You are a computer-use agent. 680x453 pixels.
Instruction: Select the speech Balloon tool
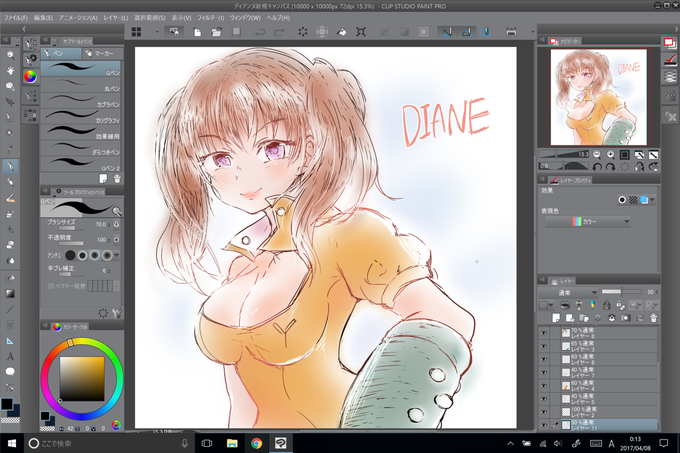pyautogui.click(x=10, y=372)
